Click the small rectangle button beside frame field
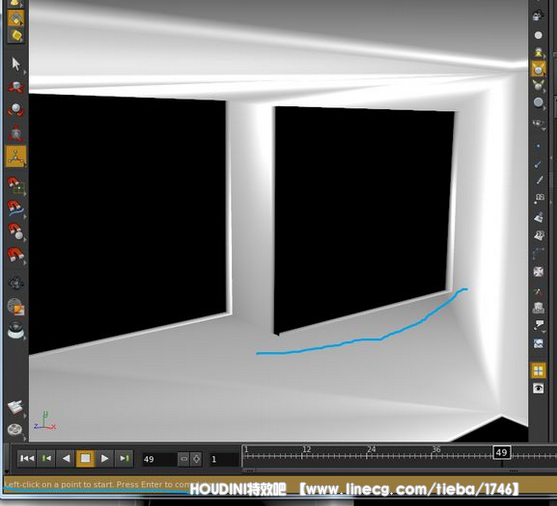Viewport: 557px width, 506px height. [183, 459]
